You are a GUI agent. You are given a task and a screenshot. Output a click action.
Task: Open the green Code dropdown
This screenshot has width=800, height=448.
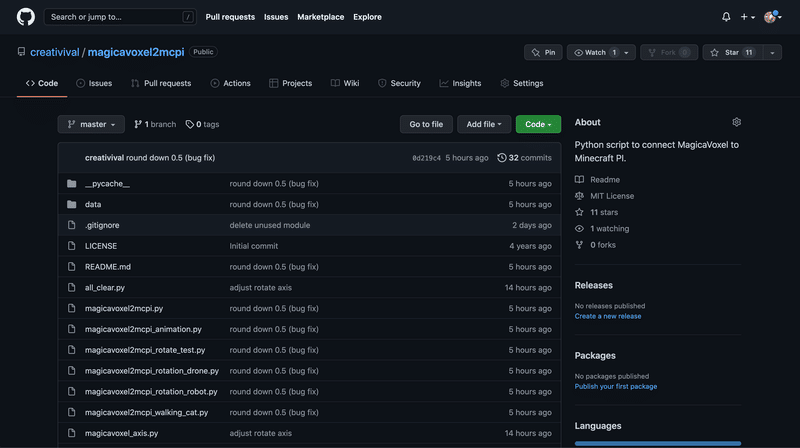(x=538, y=124)
